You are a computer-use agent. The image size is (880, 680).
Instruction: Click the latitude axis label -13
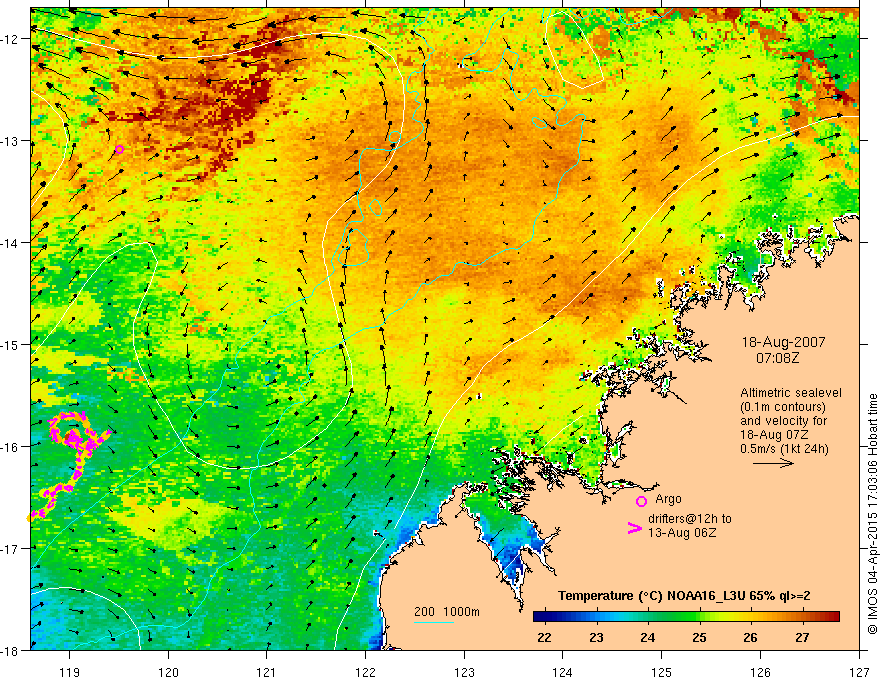[10, 141]
